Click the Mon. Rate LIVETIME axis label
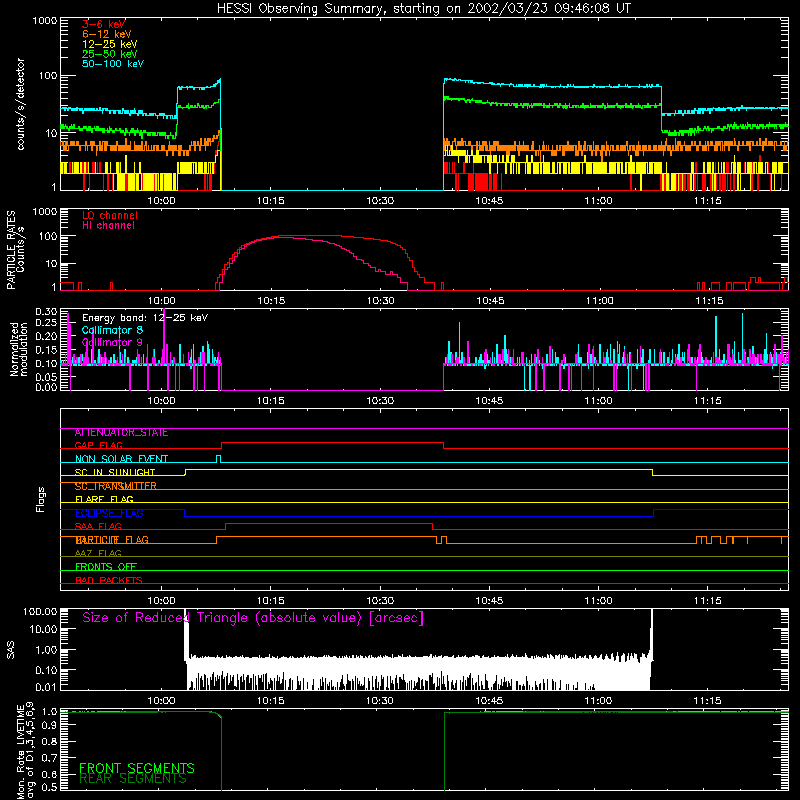Viewport: 800px width, 800px height. (26, 752)
